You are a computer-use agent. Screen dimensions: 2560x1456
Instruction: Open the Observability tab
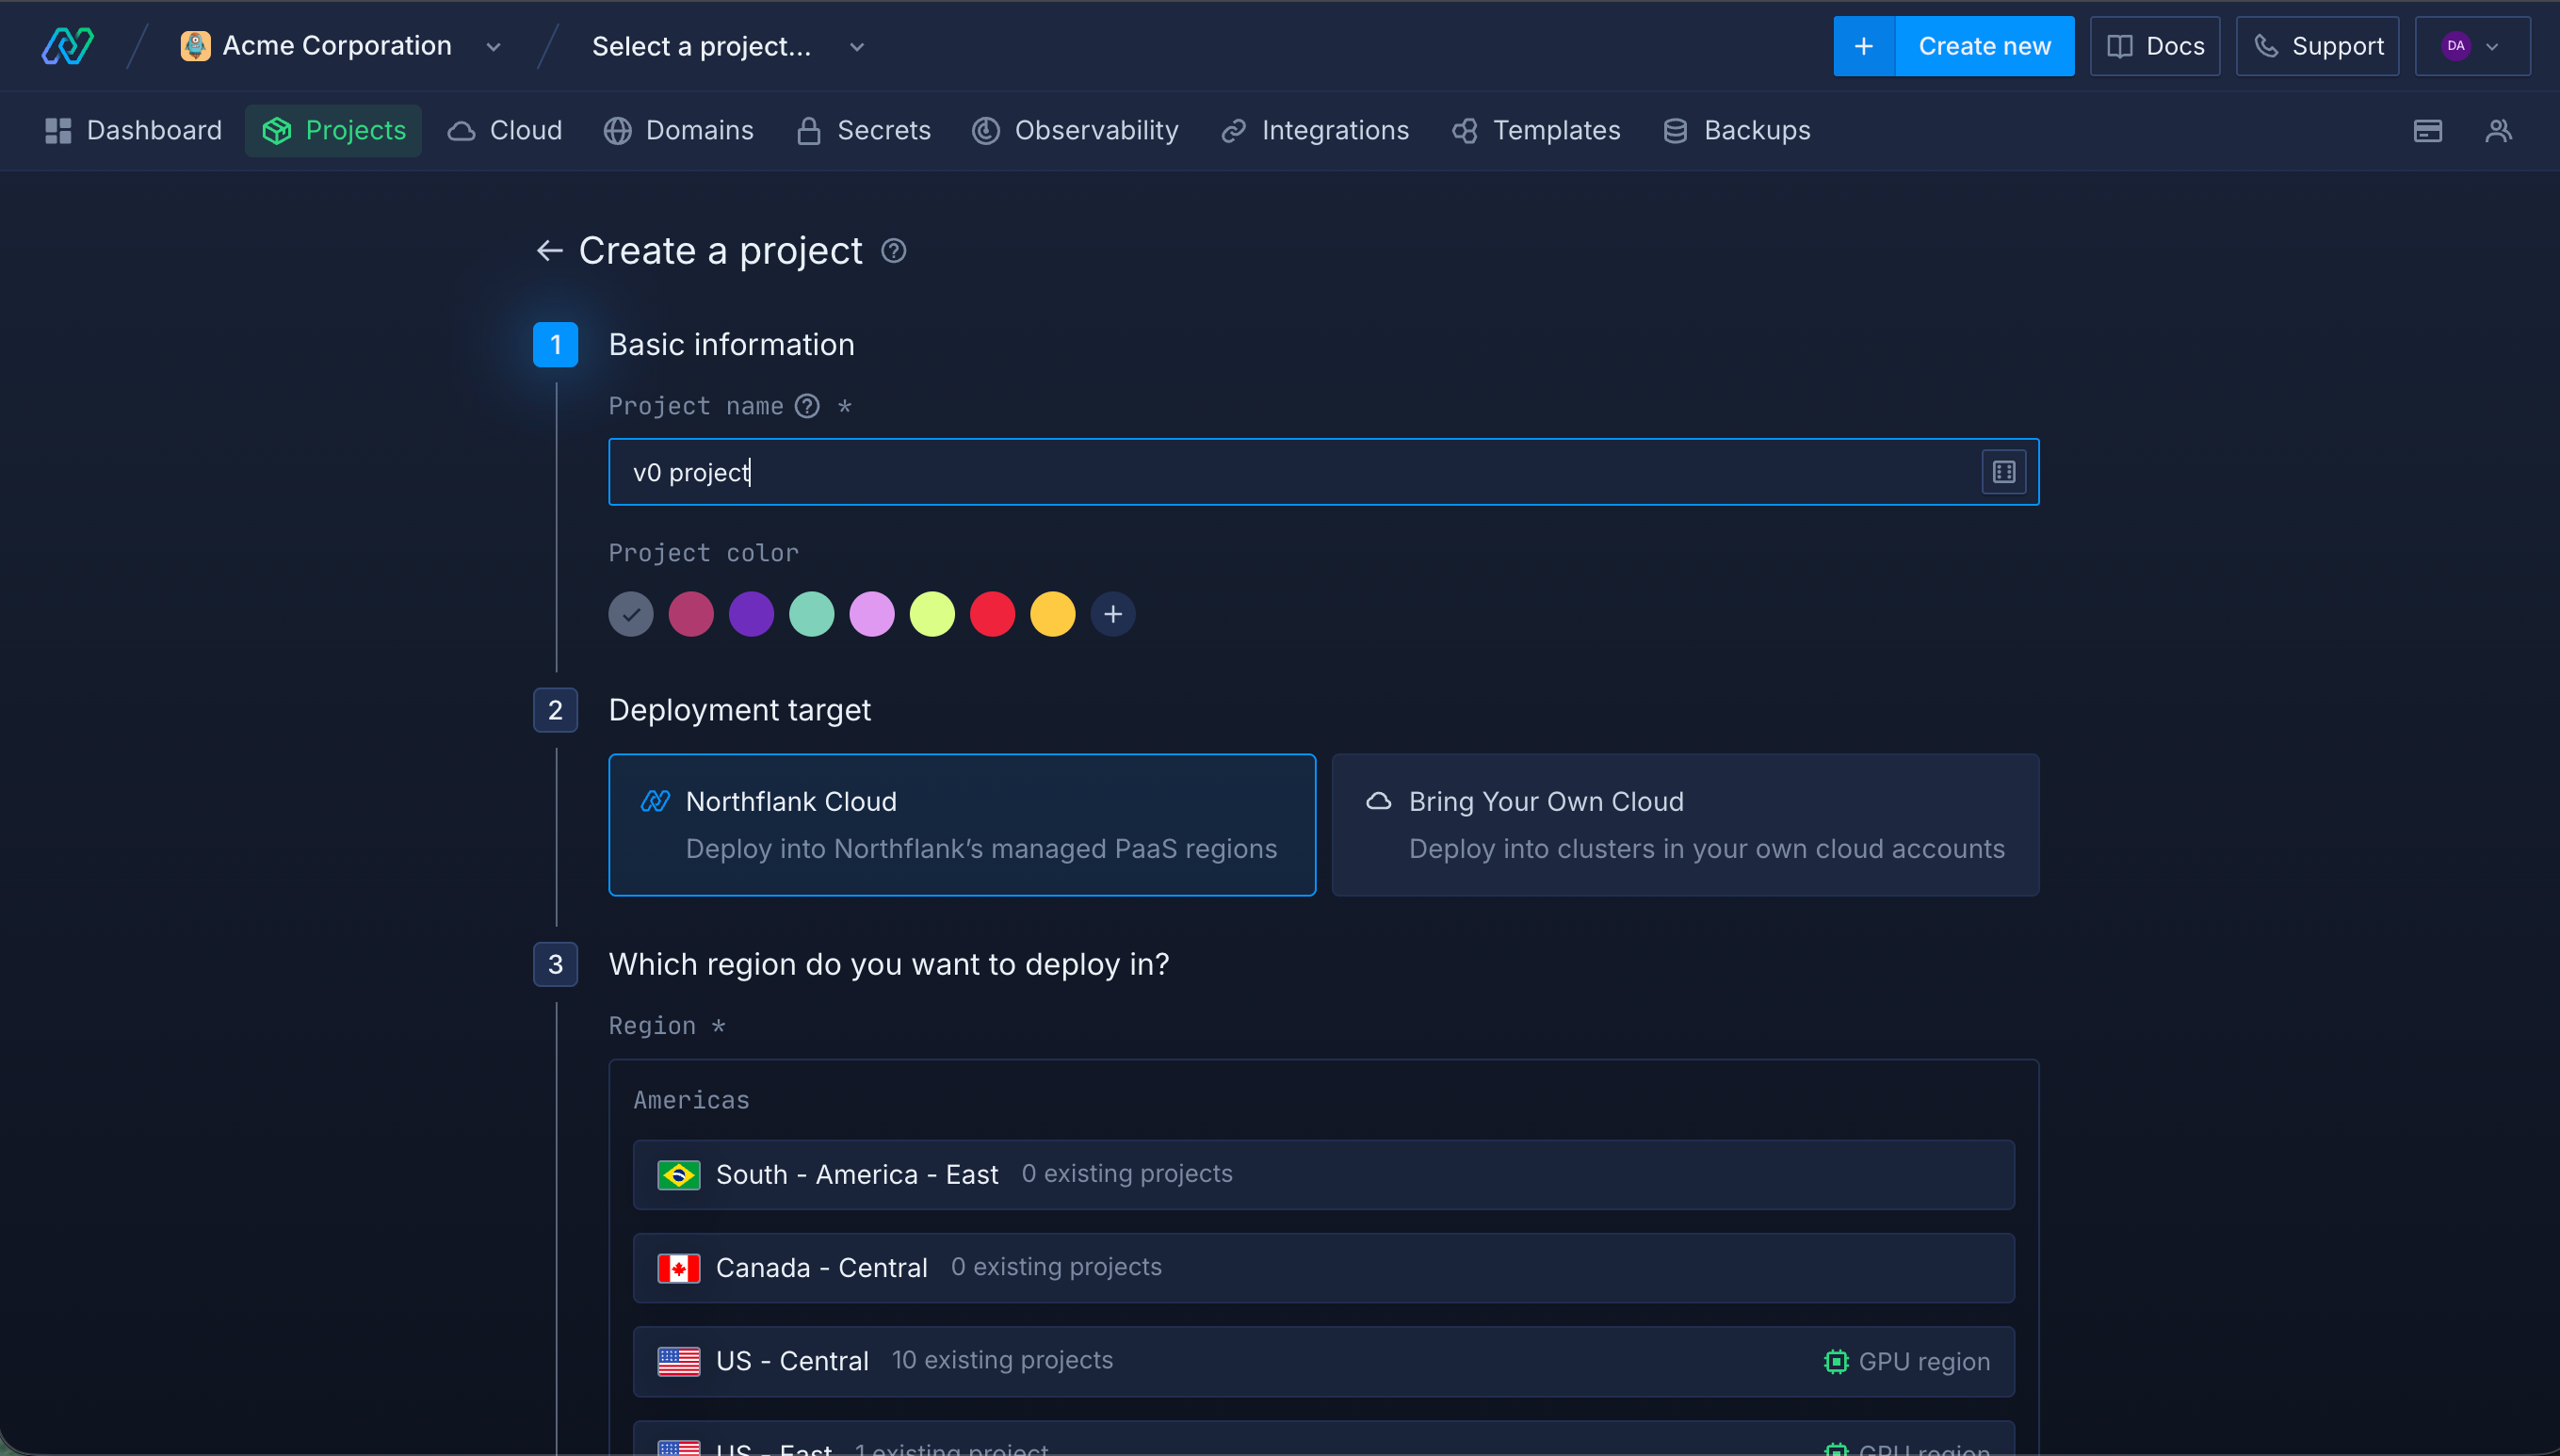[1075, 131]
